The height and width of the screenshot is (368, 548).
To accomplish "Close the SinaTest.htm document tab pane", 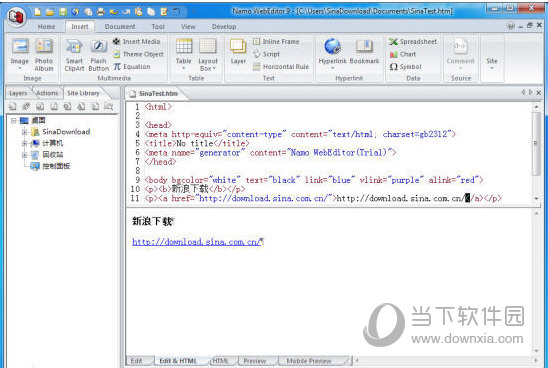I will pyautogui.click(x=539, y=93).
